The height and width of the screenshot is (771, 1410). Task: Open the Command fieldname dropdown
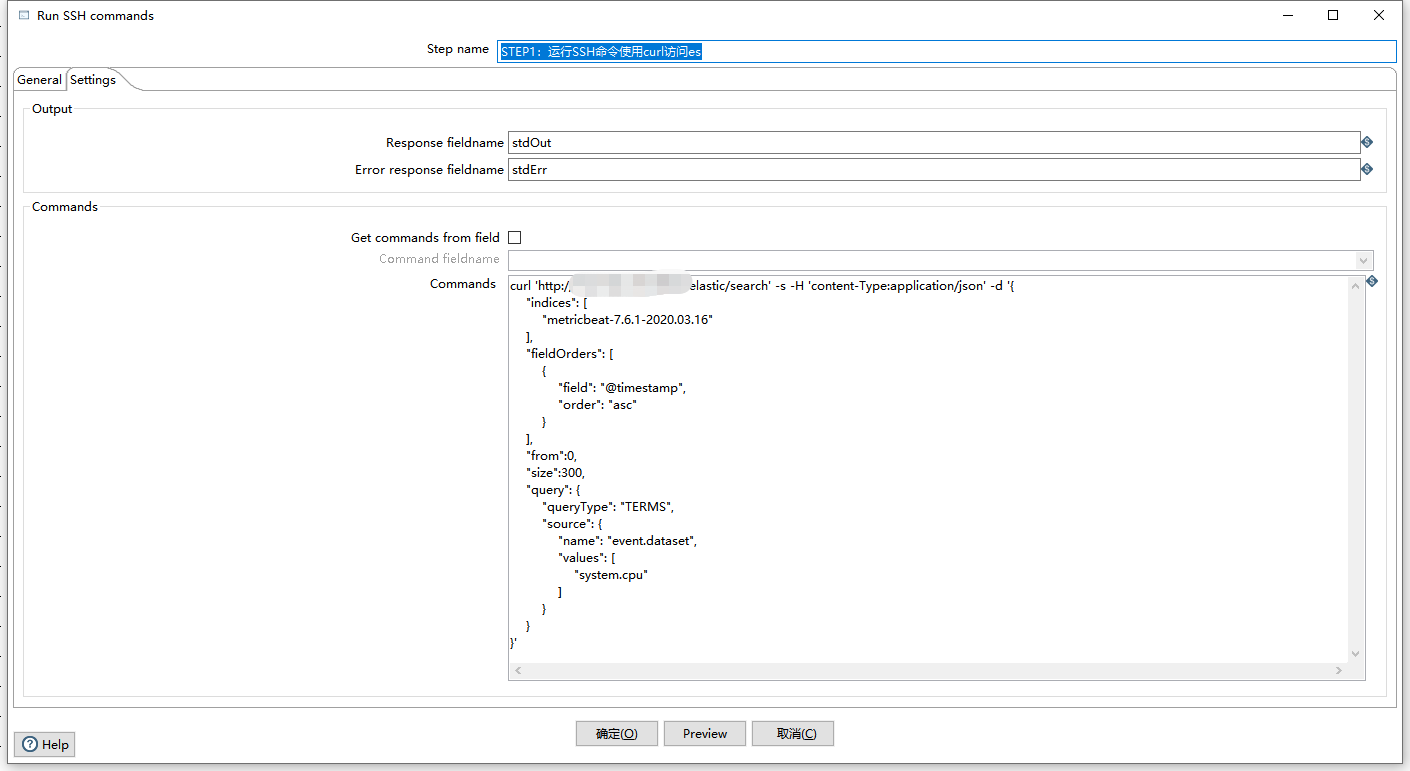[x=1363, y=260]
